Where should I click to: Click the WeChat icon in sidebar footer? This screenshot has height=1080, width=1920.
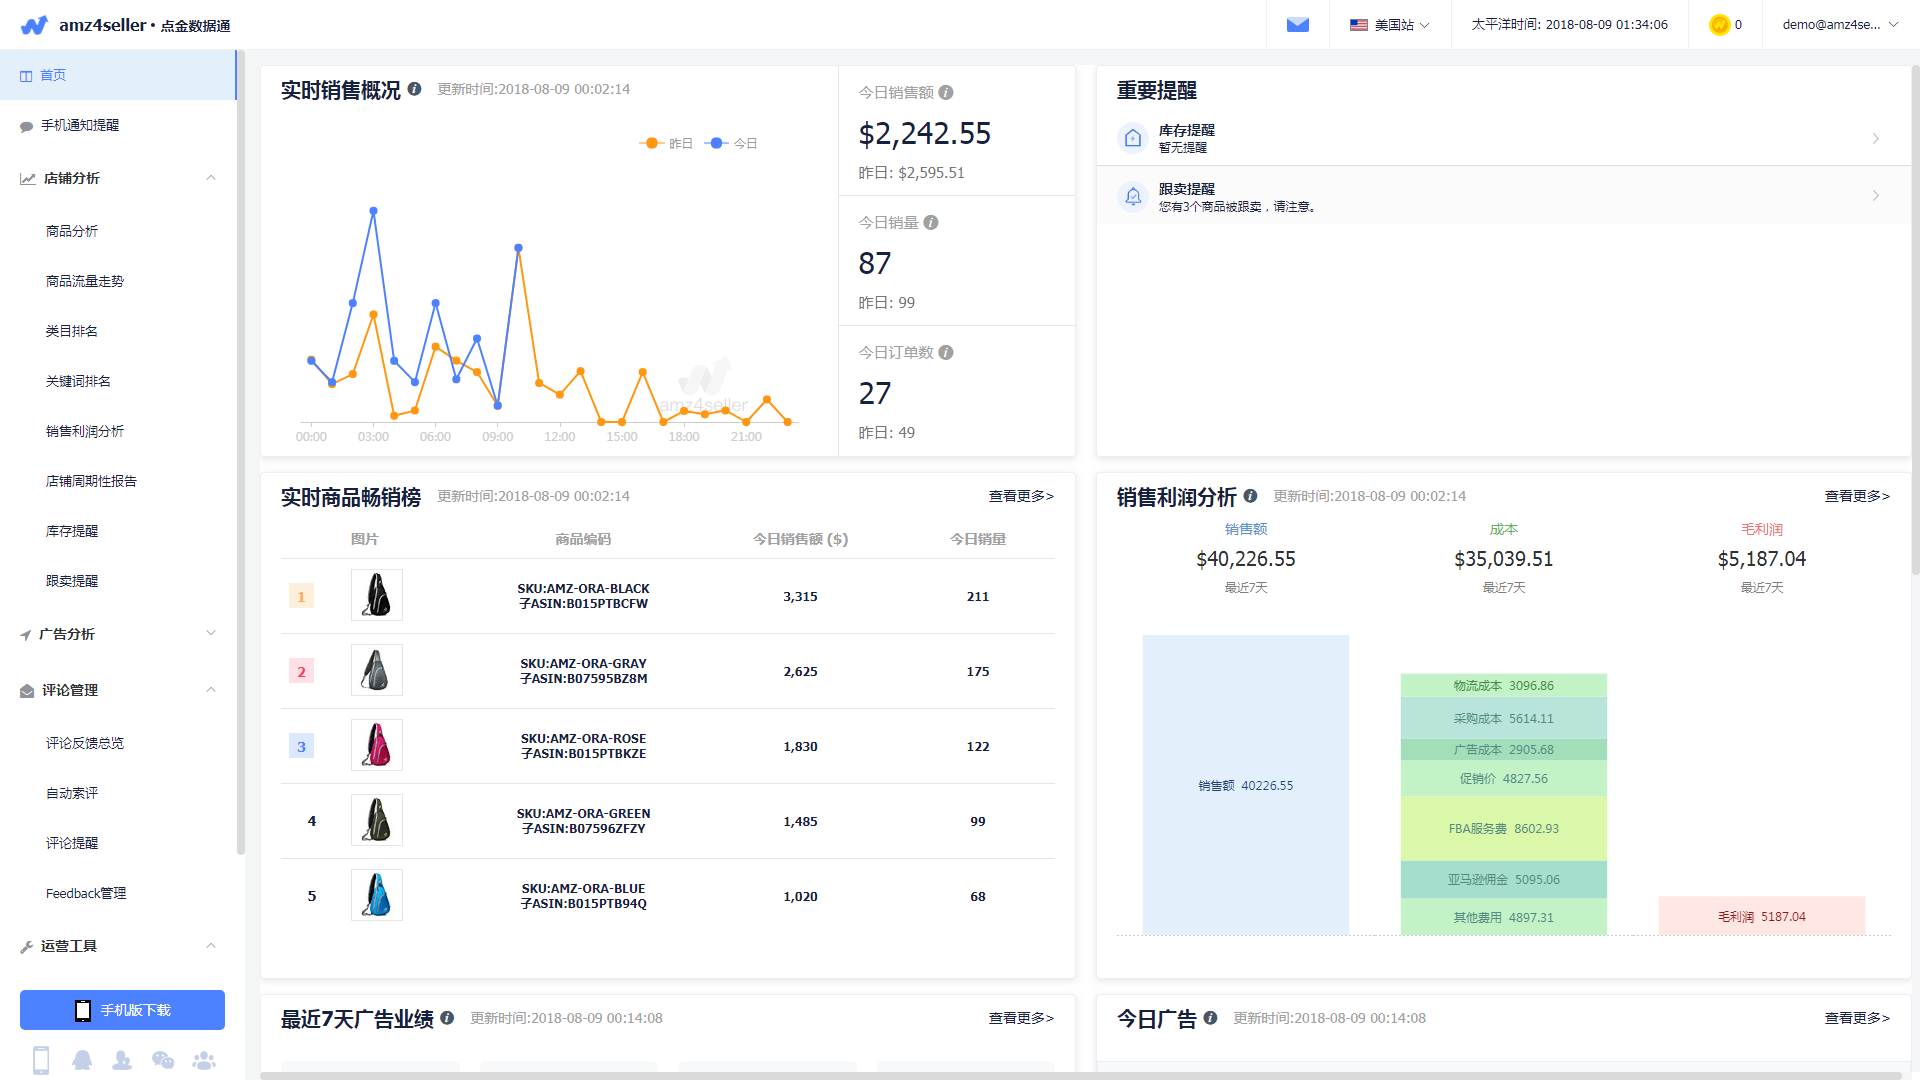(x=163, y=1060)
